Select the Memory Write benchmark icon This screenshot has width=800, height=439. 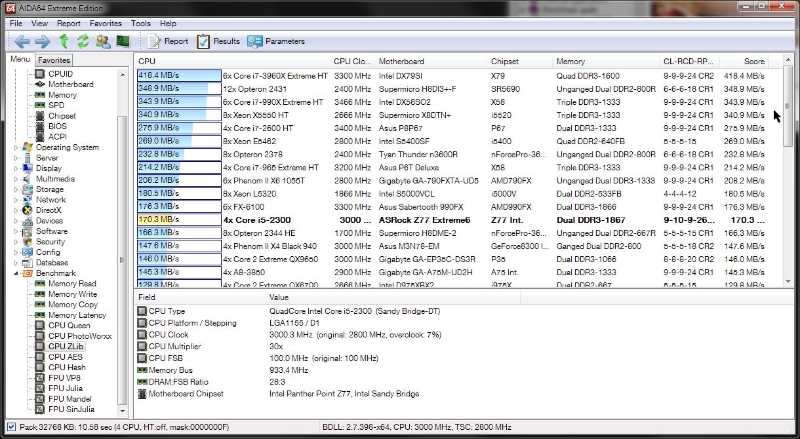click(40, 295)
